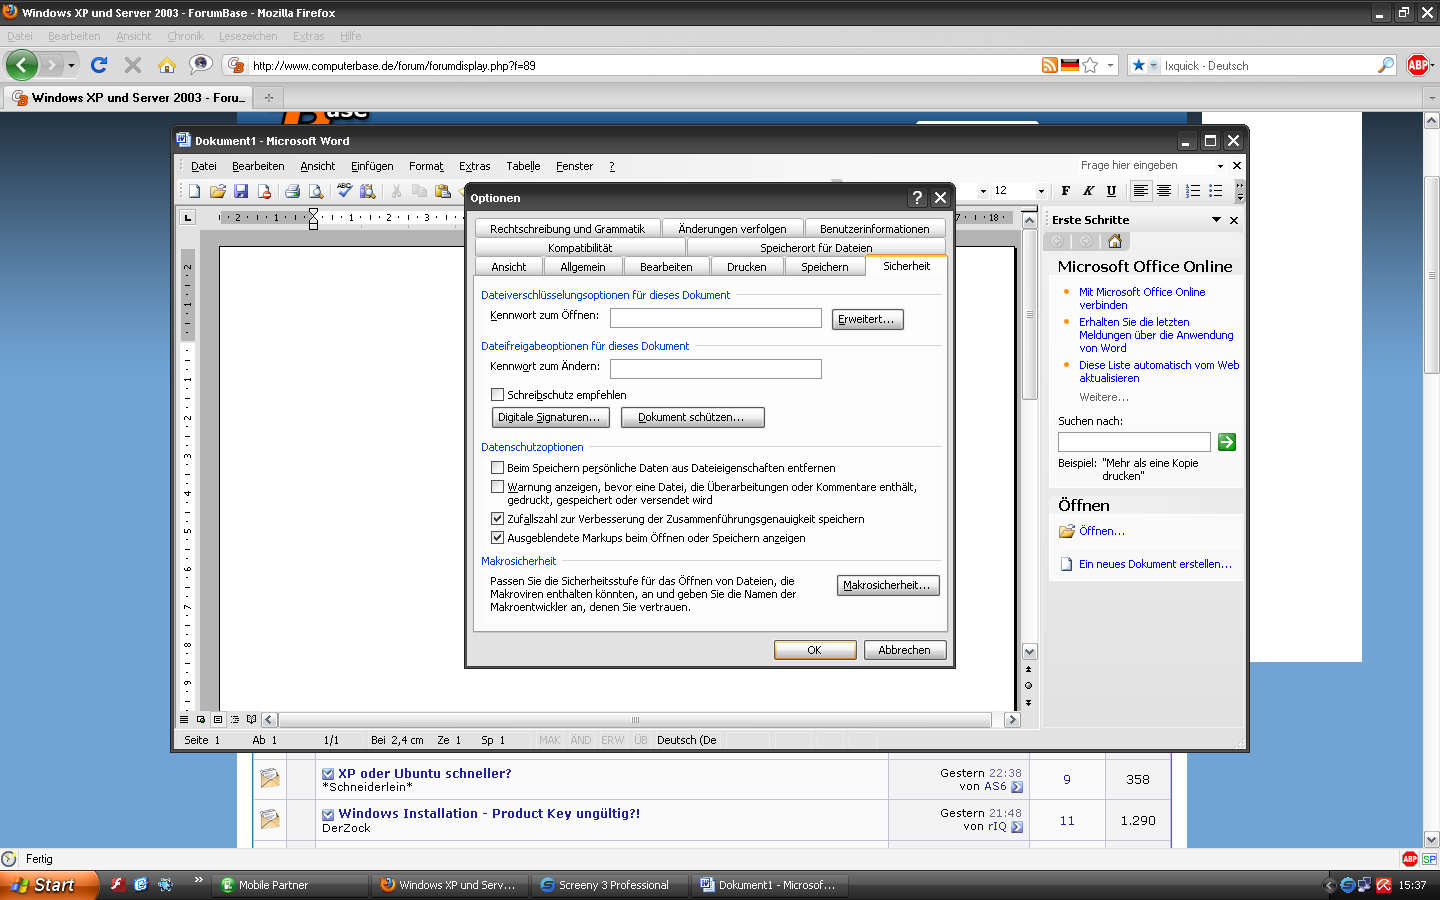Viewport: 1440px width, 900px height.
Task: Switch to Speichern tab
Action: [824, 267]
